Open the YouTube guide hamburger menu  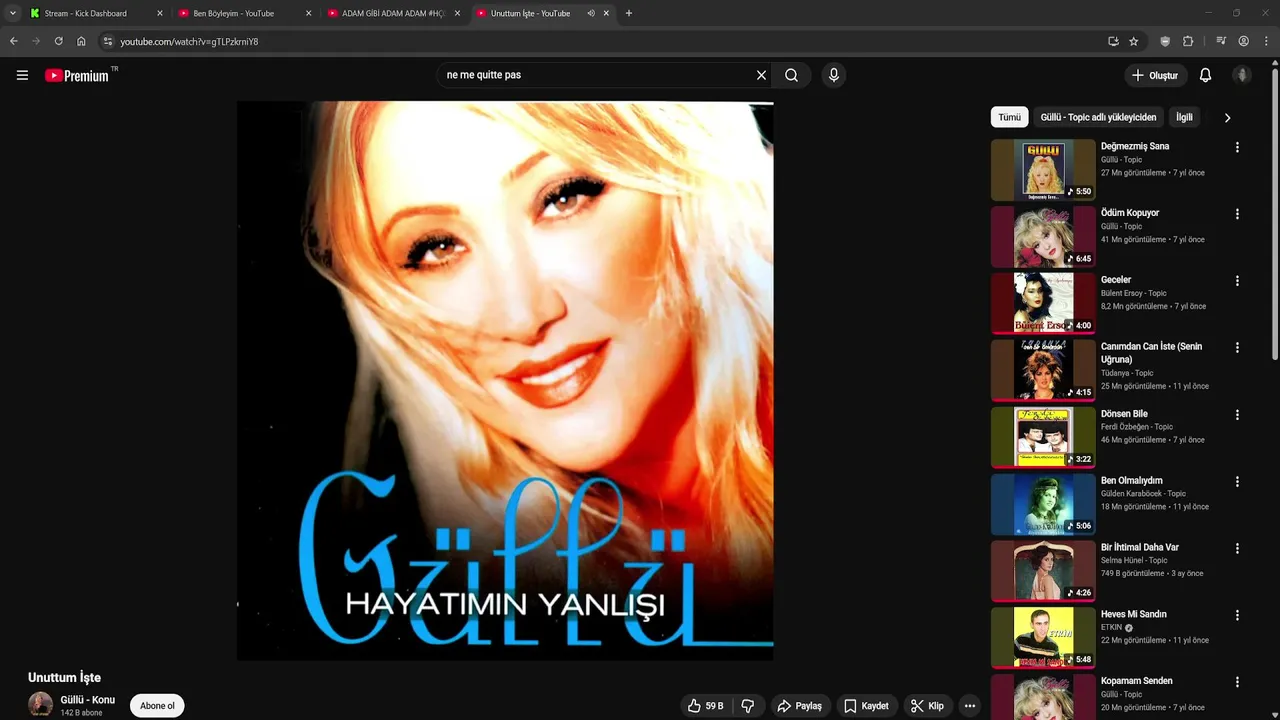tap(22, 75)
